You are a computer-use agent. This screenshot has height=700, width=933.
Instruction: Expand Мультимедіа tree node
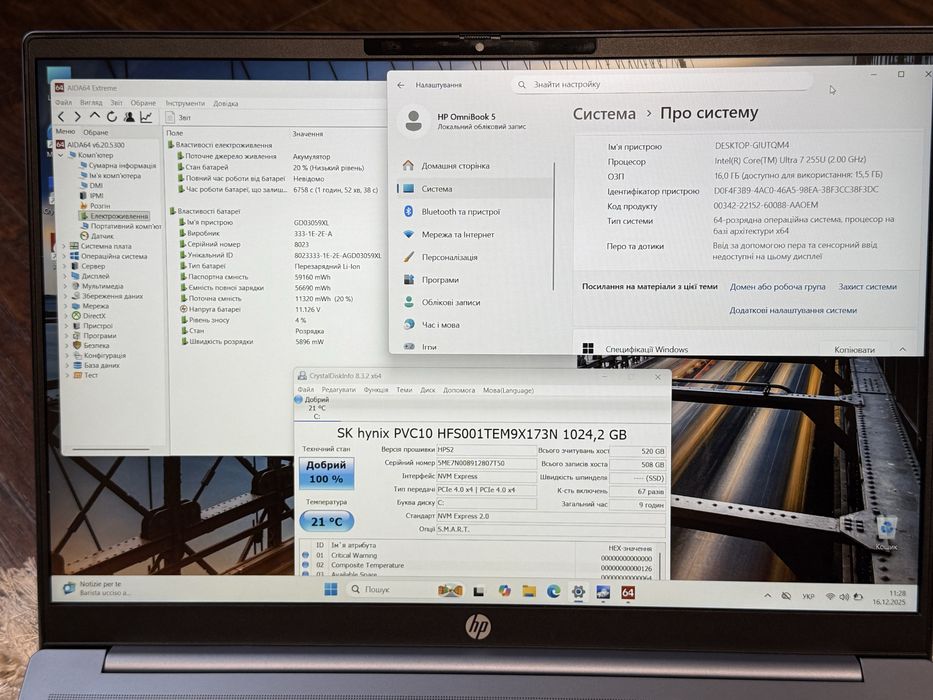(64, 286)
